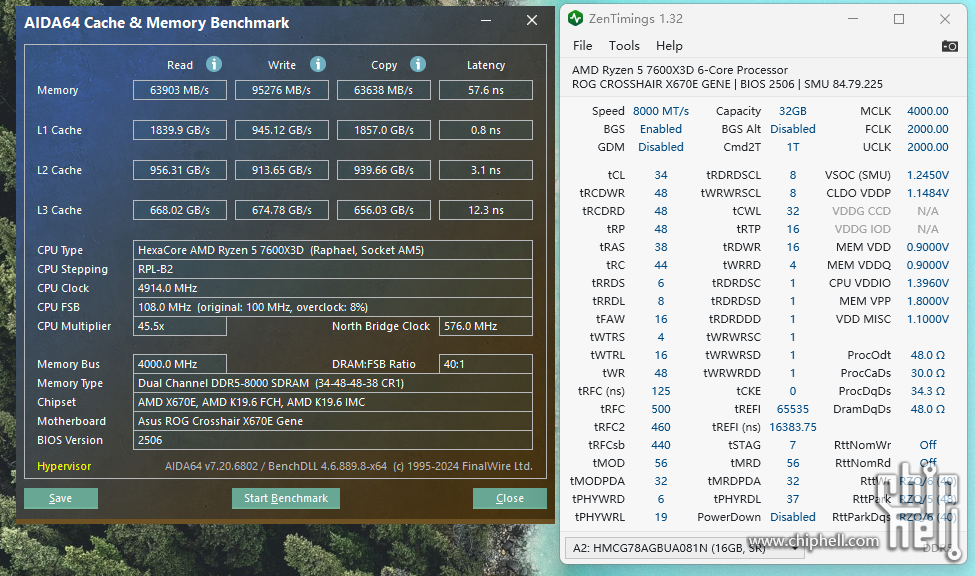The height and width of the screenshot is (576, 975).
Task: Click the Memory Bus 4000.0 MHz field
Action: 180,364
